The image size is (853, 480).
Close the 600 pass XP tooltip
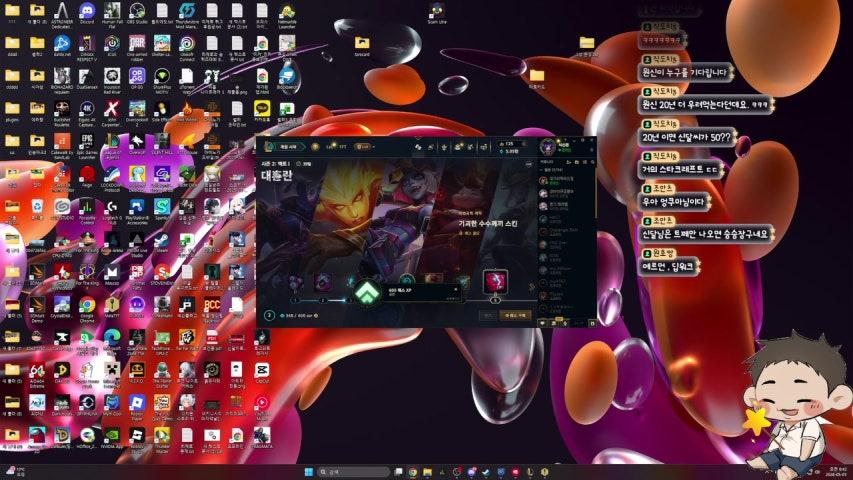[457, 290]
